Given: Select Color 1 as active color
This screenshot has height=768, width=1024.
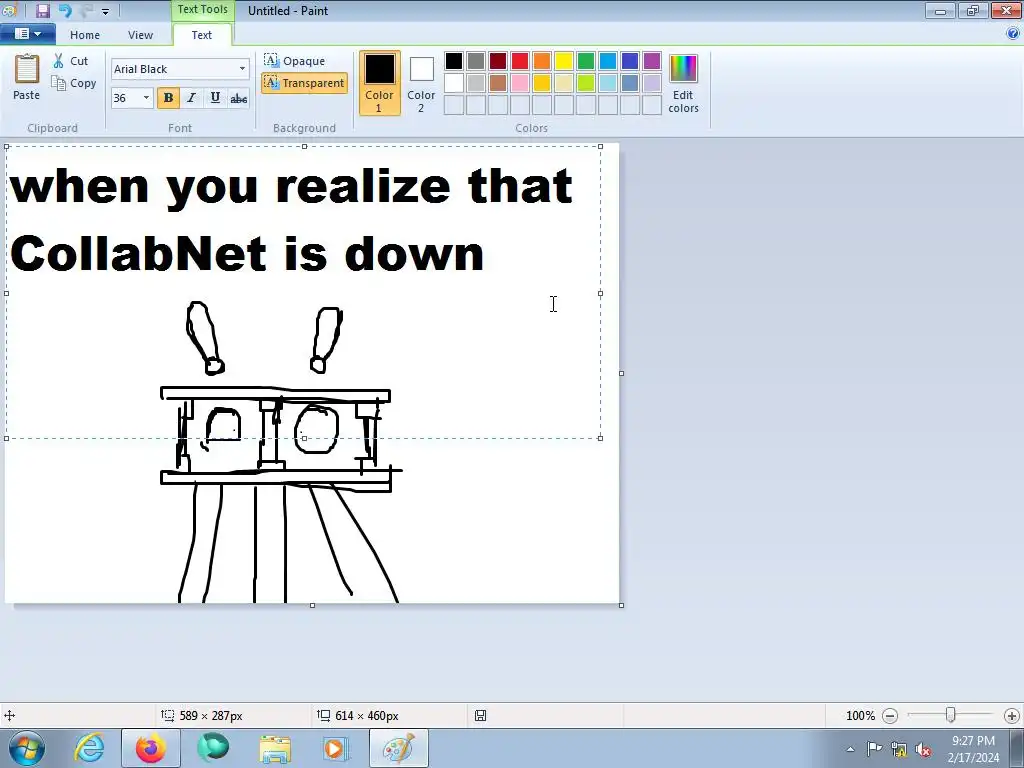Looking at the screenshot, I should click(x=379, y=83).
